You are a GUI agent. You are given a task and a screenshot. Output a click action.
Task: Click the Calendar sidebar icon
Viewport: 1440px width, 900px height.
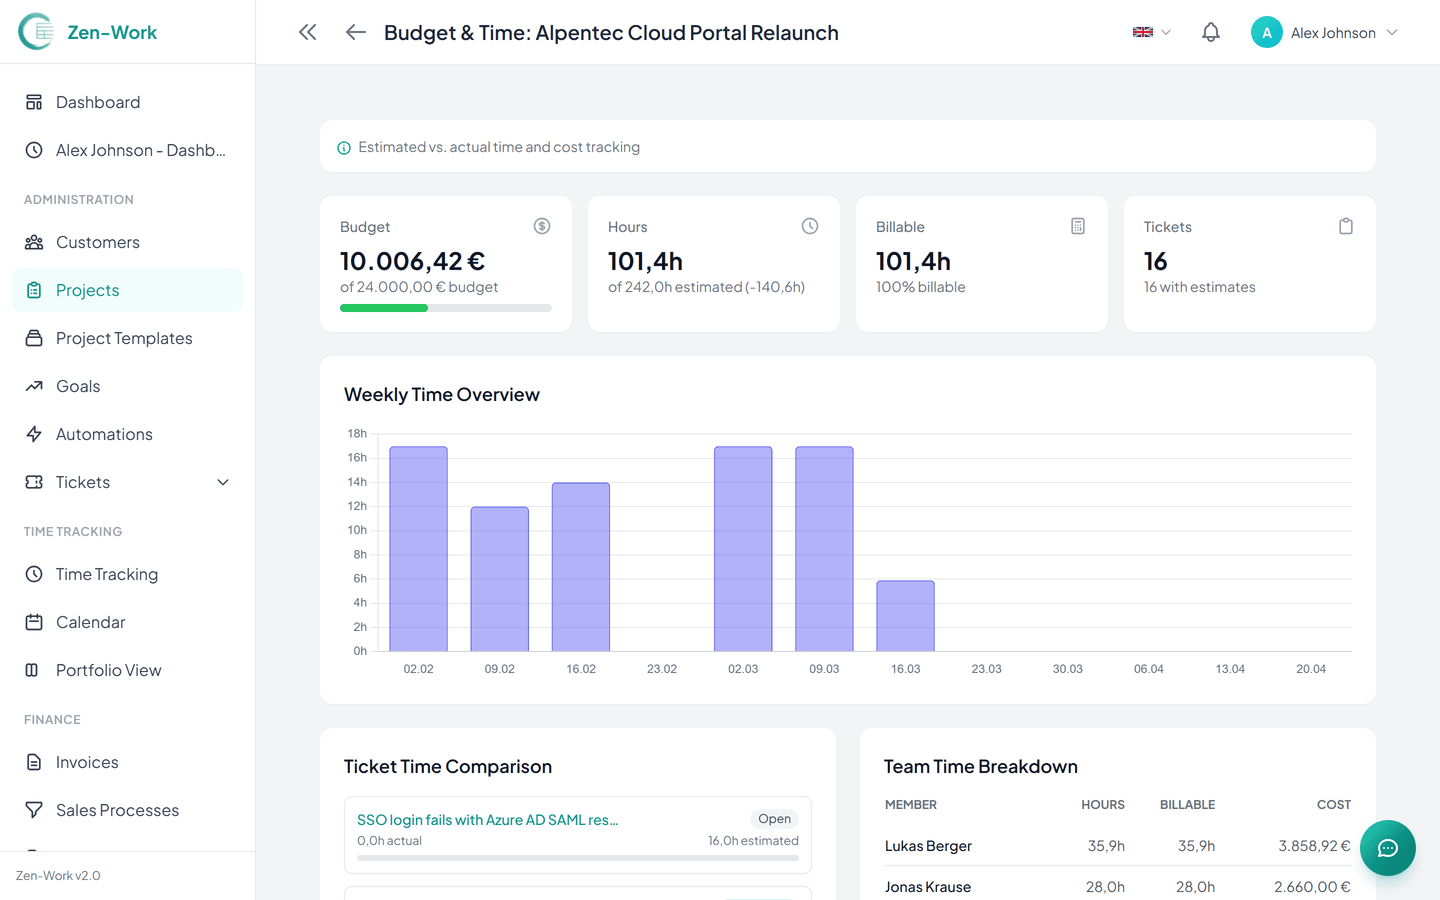coord(34,622)
